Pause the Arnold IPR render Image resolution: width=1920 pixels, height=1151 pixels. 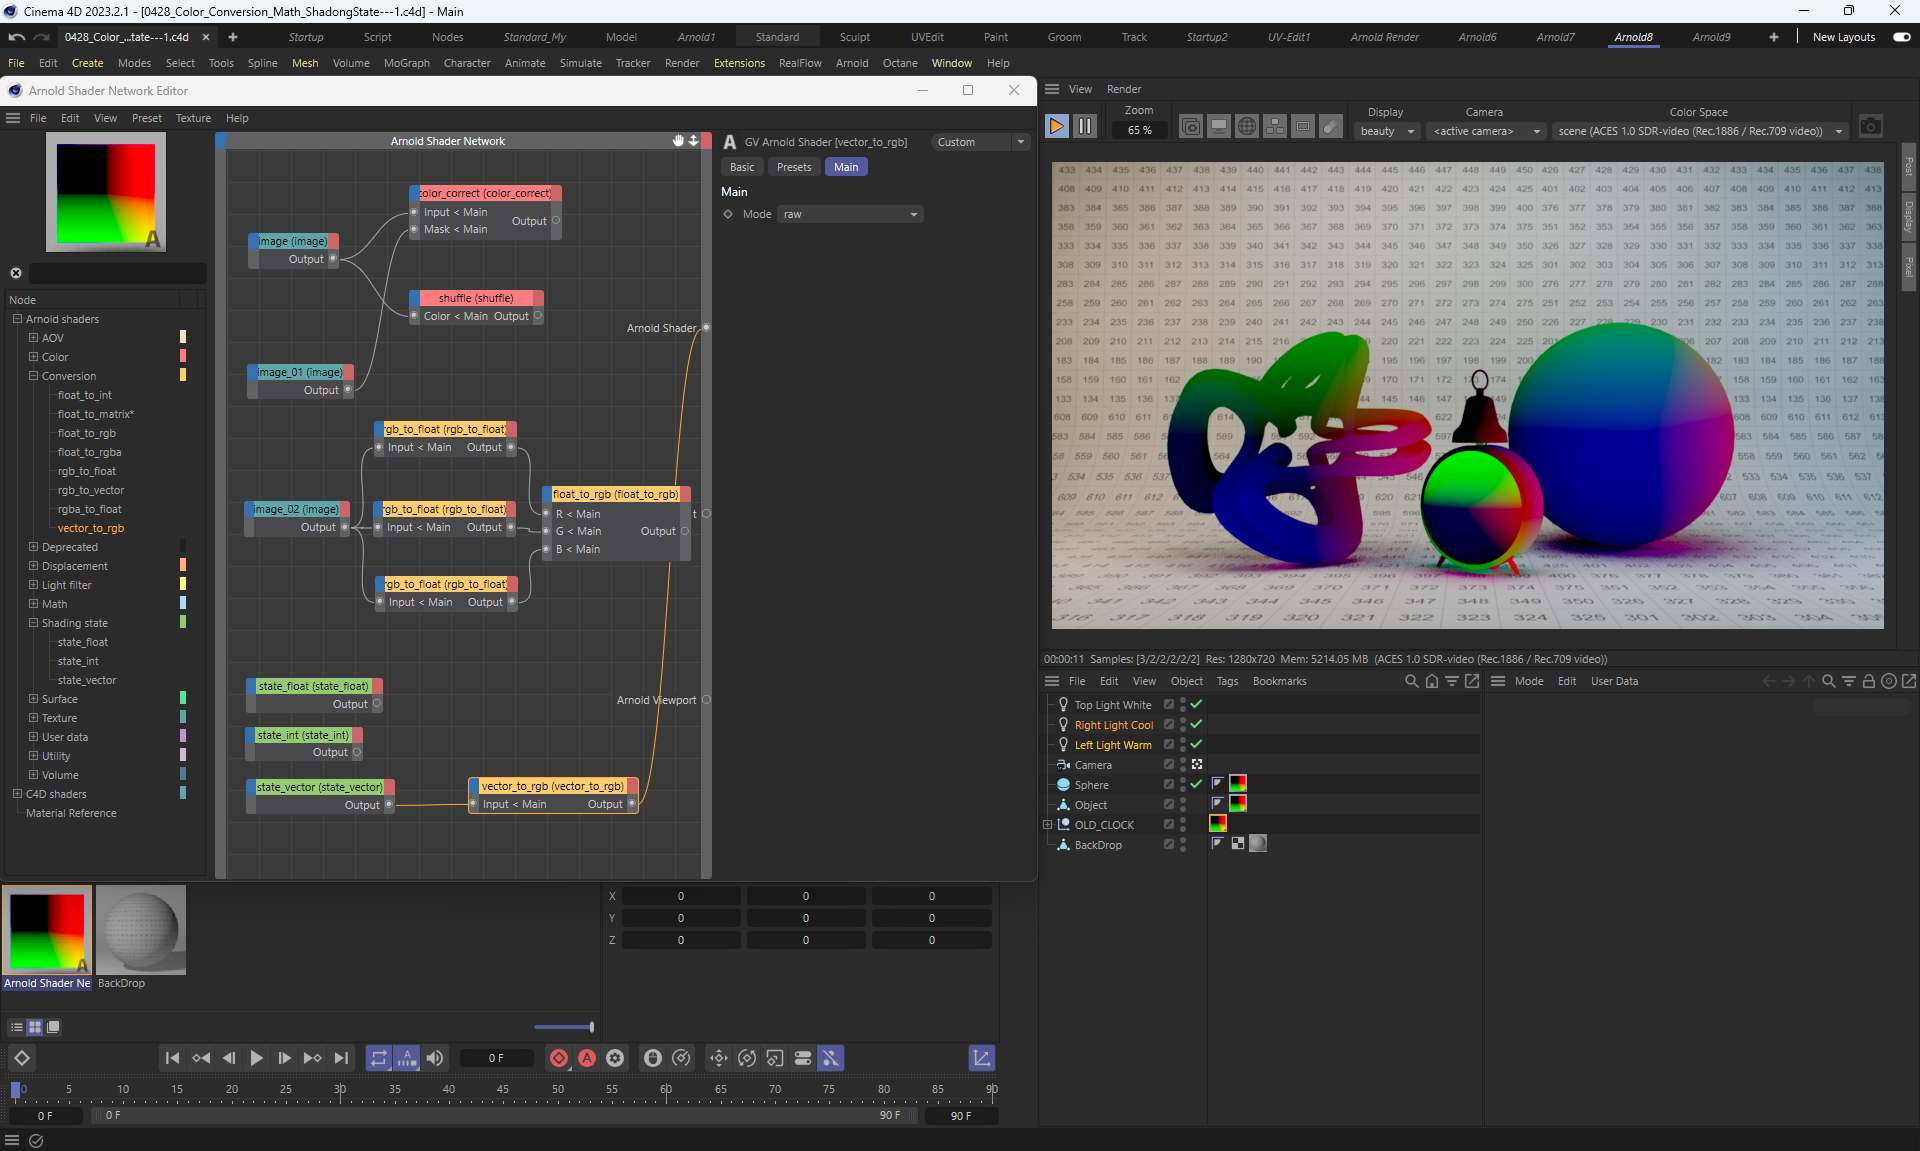(1084, 126)
